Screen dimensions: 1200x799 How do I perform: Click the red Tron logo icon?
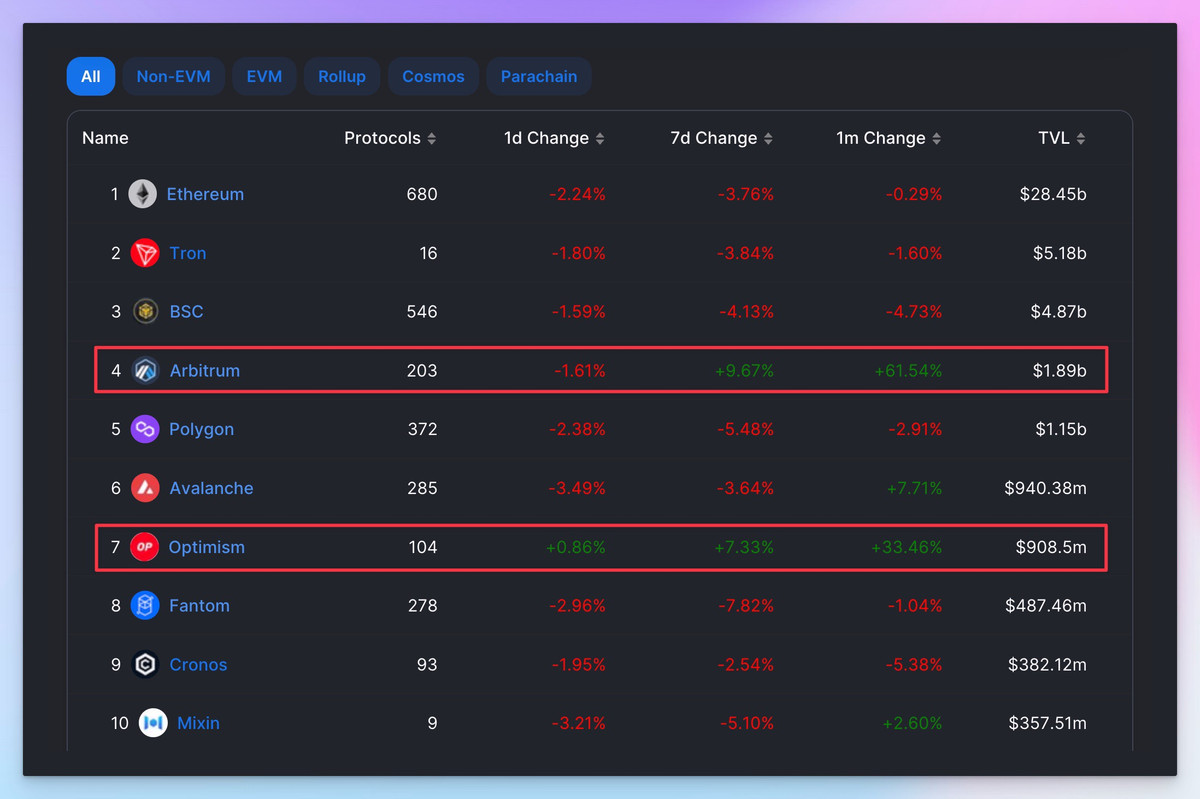click(145, 253)
